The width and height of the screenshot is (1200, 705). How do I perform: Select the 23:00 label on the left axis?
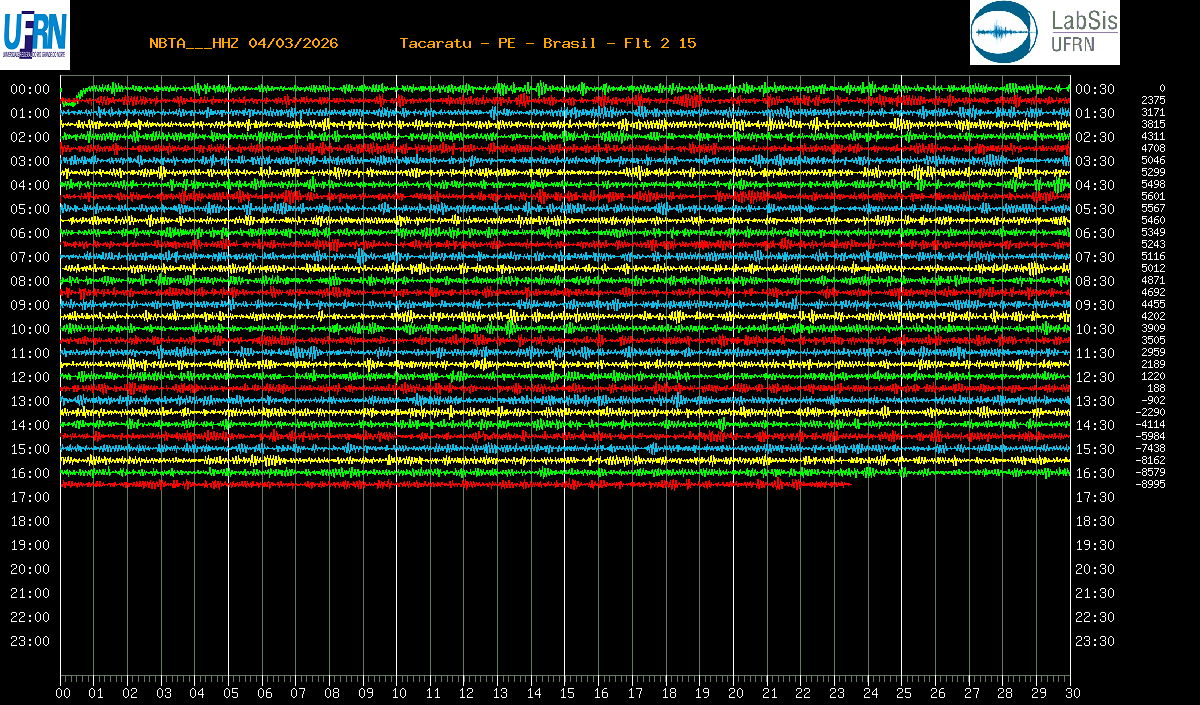tap(30, 641)
